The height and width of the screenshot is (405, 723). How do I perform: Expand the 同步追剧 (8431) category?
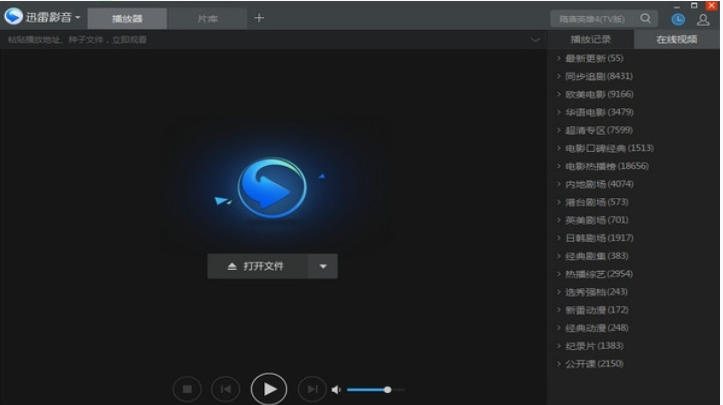[598, 76]
